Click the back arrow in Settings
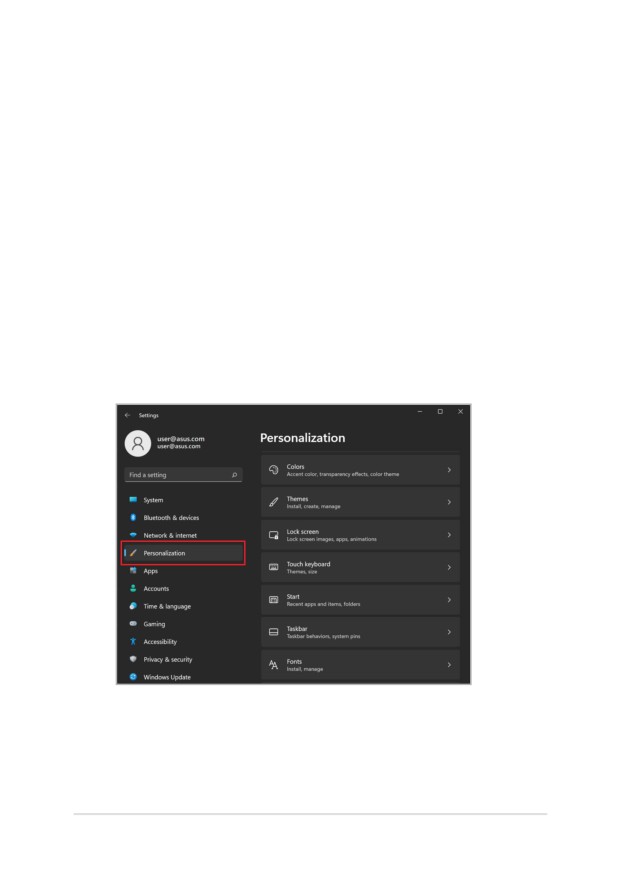 [127, 415]
